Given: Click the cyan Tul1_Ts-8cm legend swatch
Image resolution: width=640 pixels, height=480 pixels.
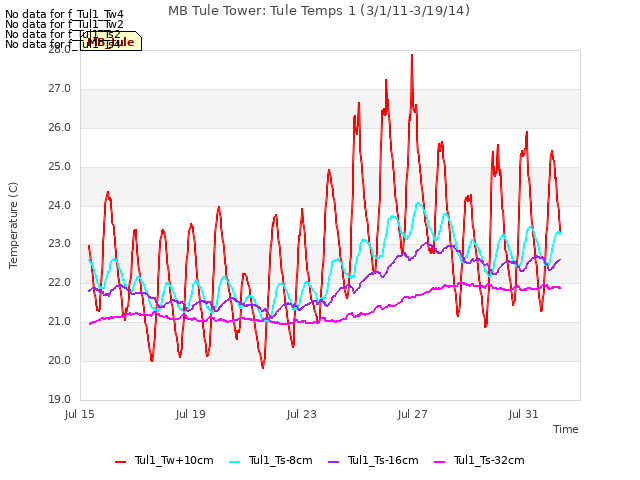Looking at the screenshot, I should point(235,462).
